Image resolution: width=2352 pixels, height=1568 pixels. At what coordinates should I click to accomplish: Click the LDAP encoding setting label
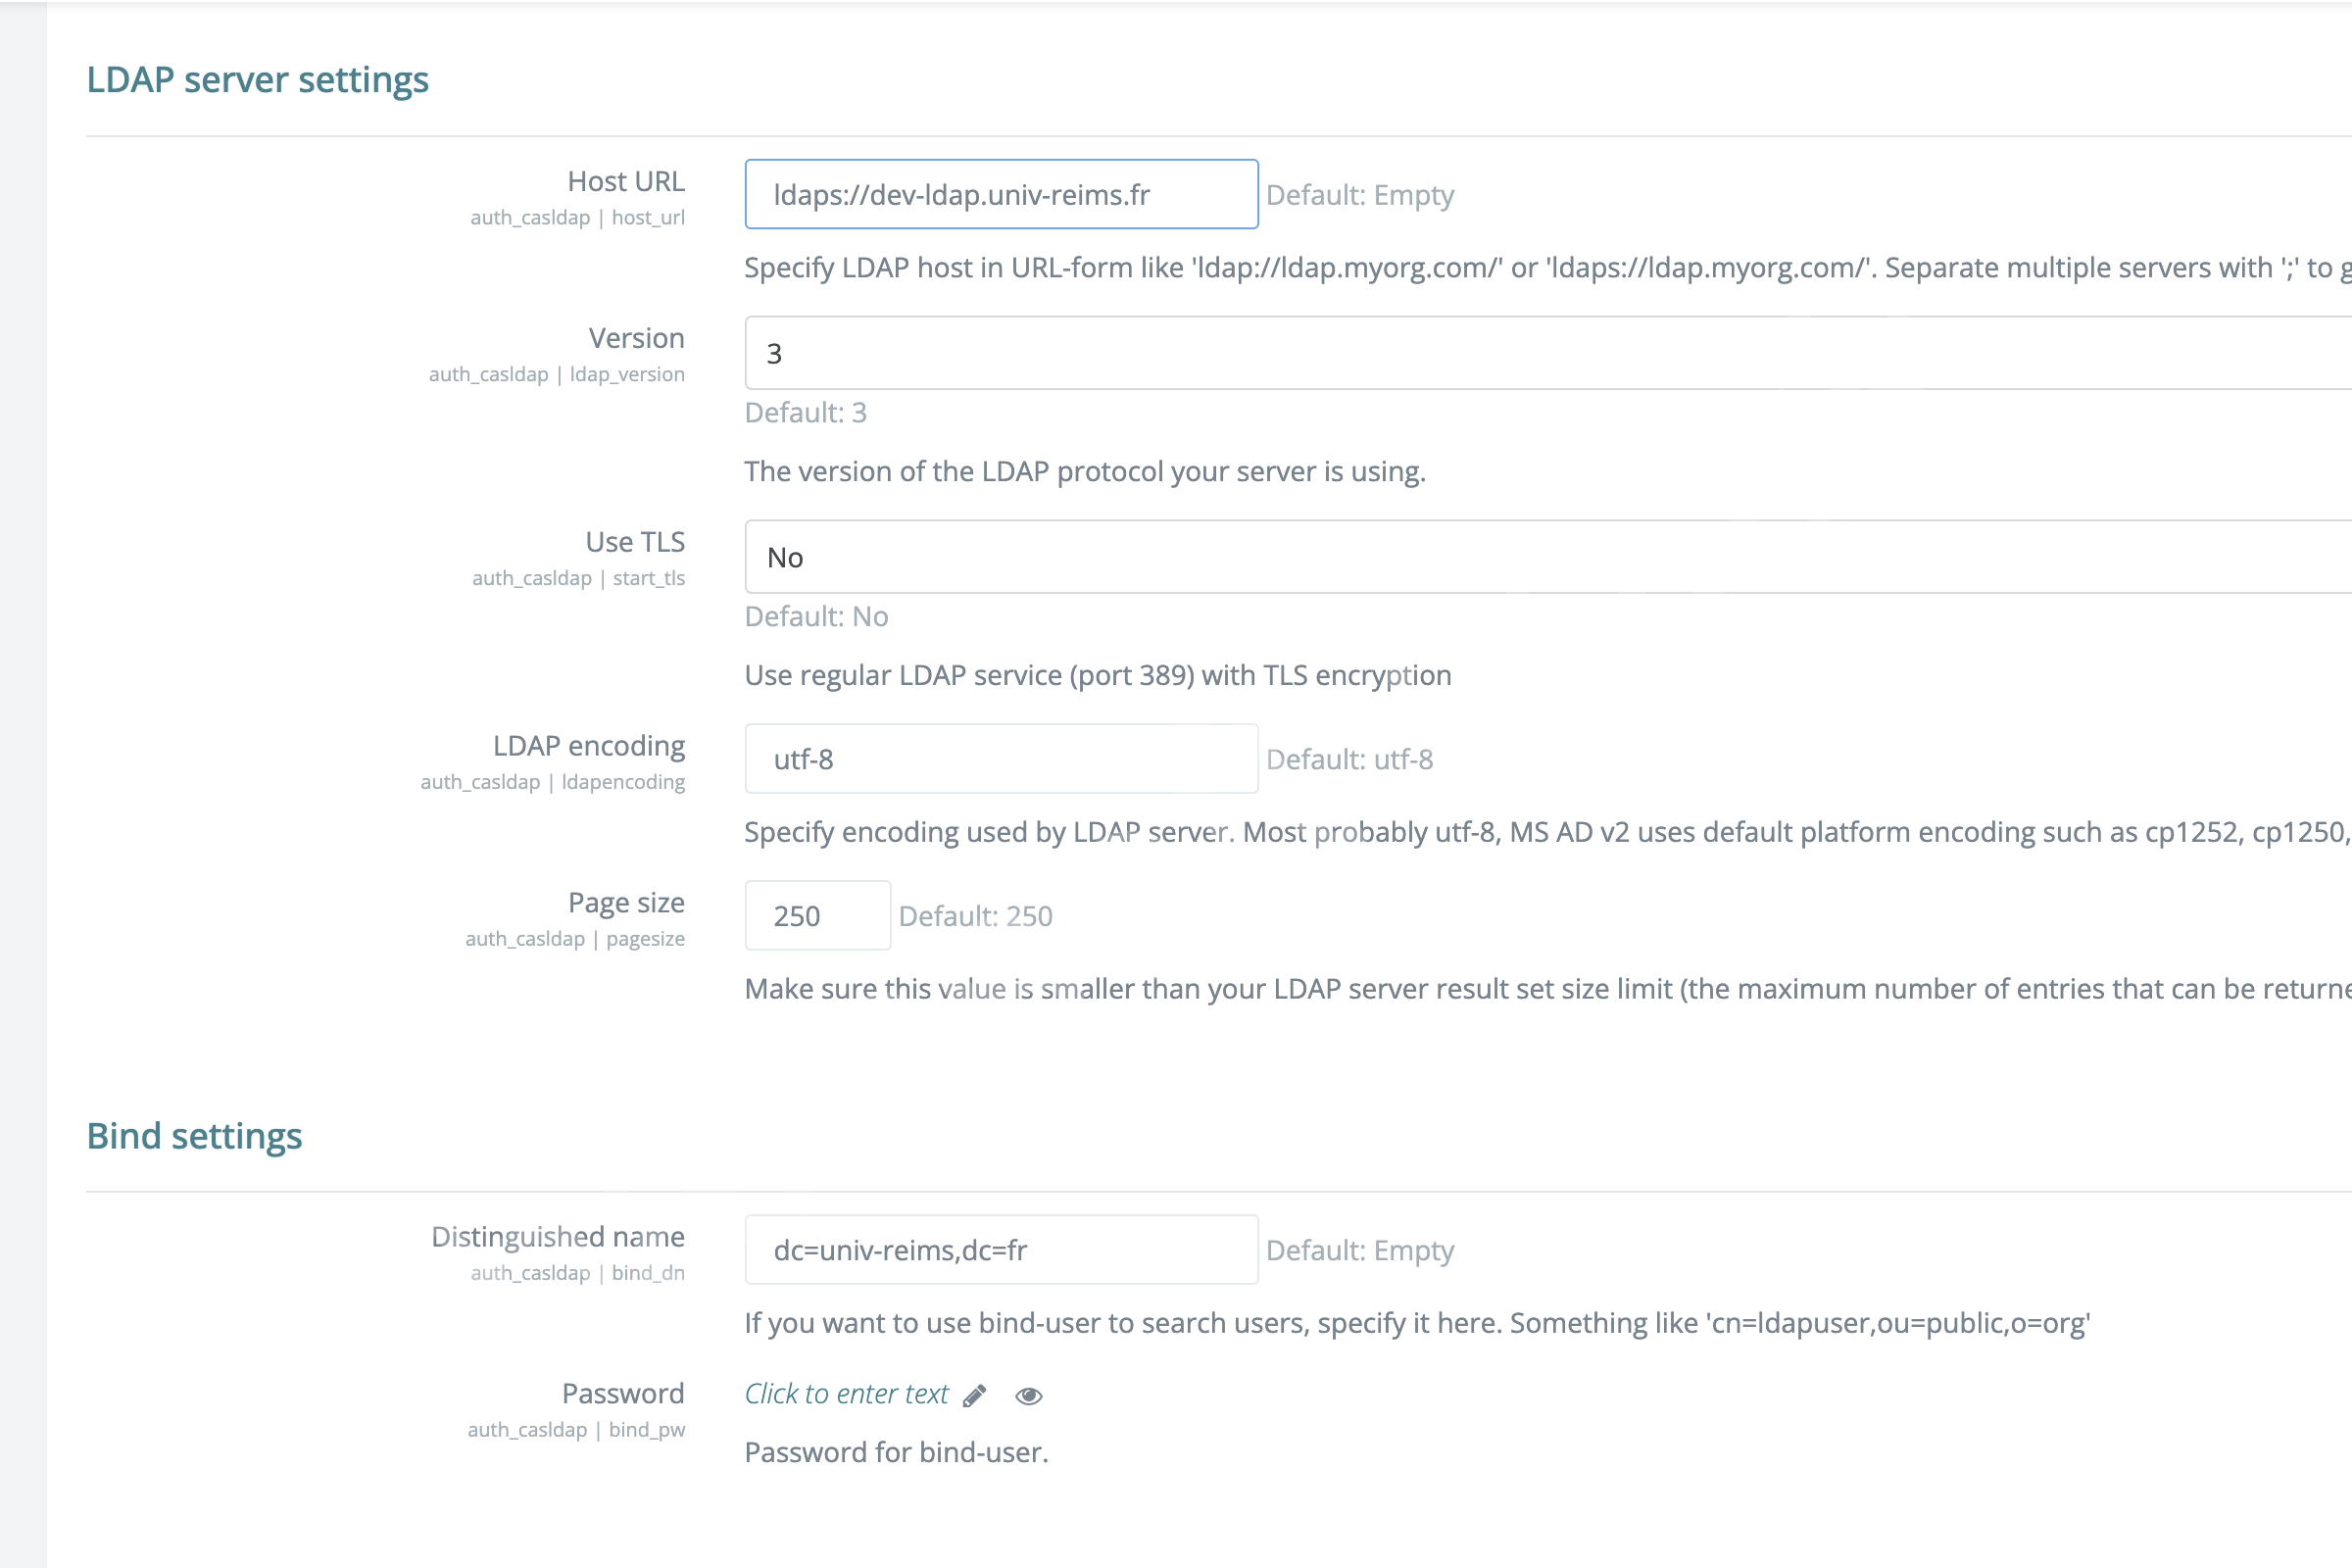589,746
